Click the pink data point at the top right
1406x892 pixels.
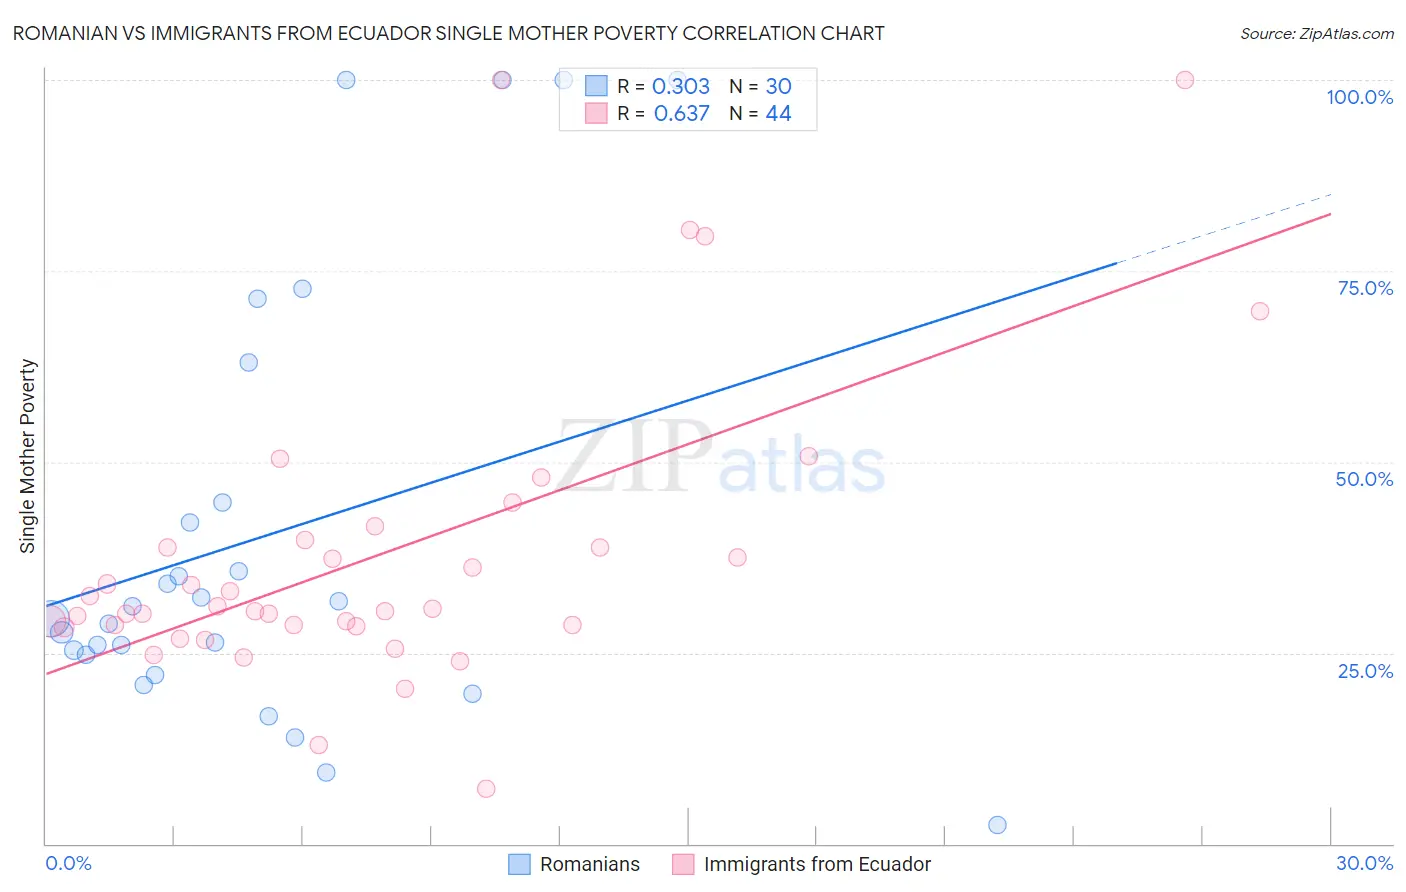click(1185, 80)
